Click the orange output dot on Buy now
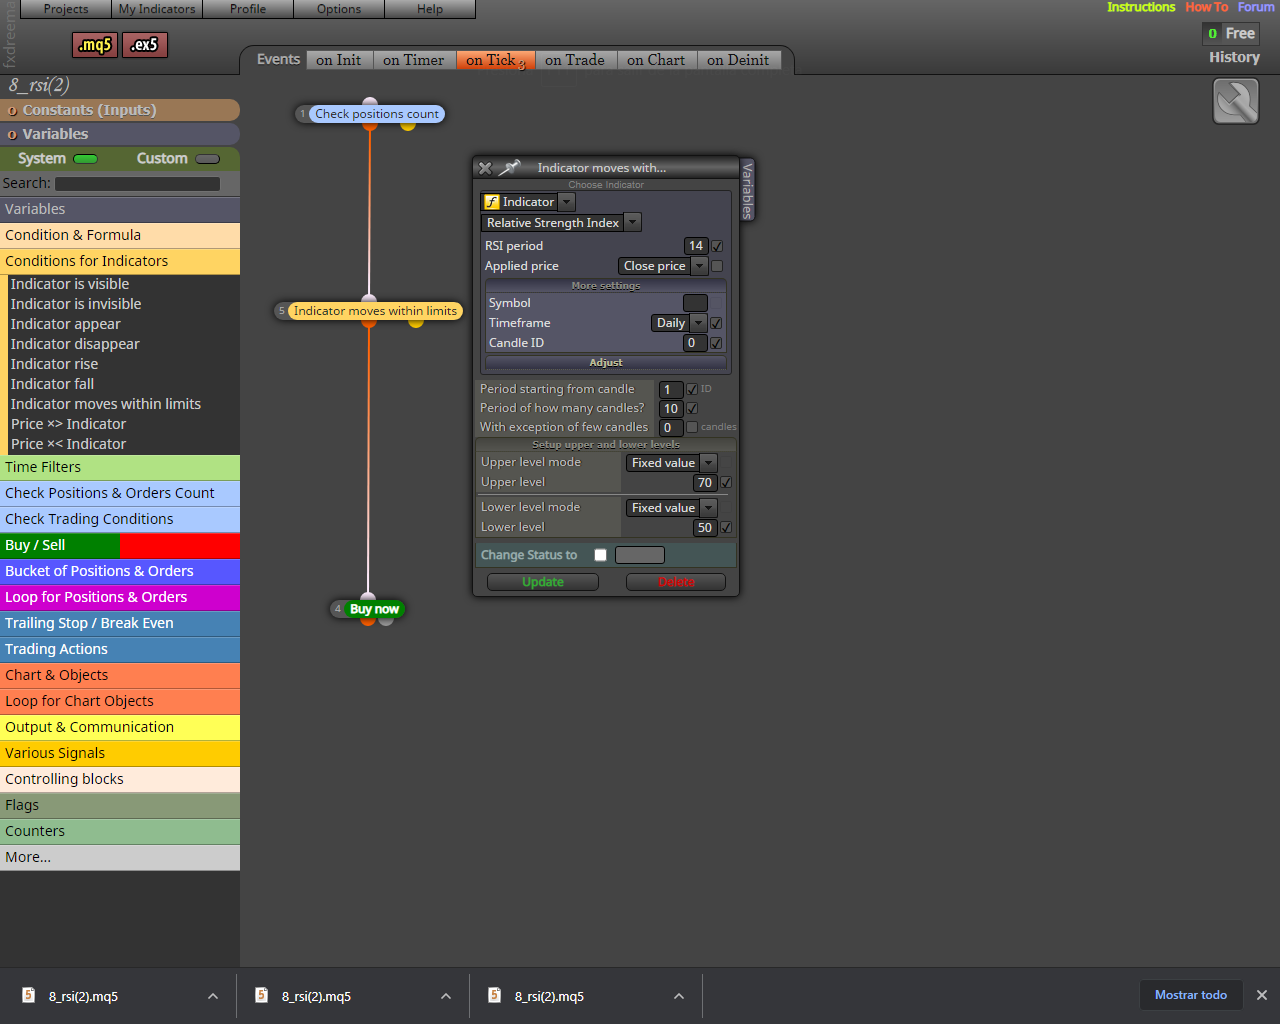The height and width of the screenshot is (1024, 1280). 368,621
